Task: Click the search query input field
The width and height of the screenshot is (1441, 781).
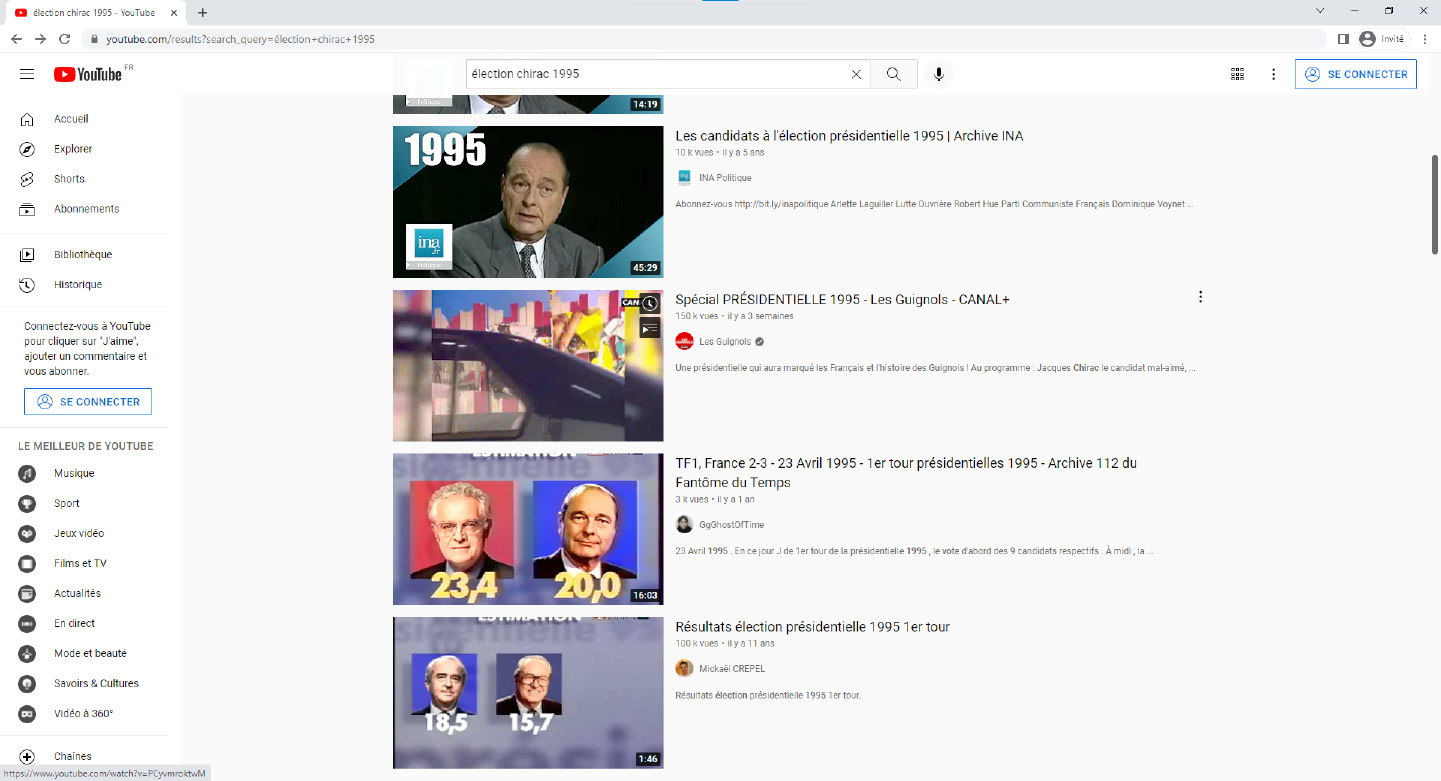Action: tap(655, 74)
